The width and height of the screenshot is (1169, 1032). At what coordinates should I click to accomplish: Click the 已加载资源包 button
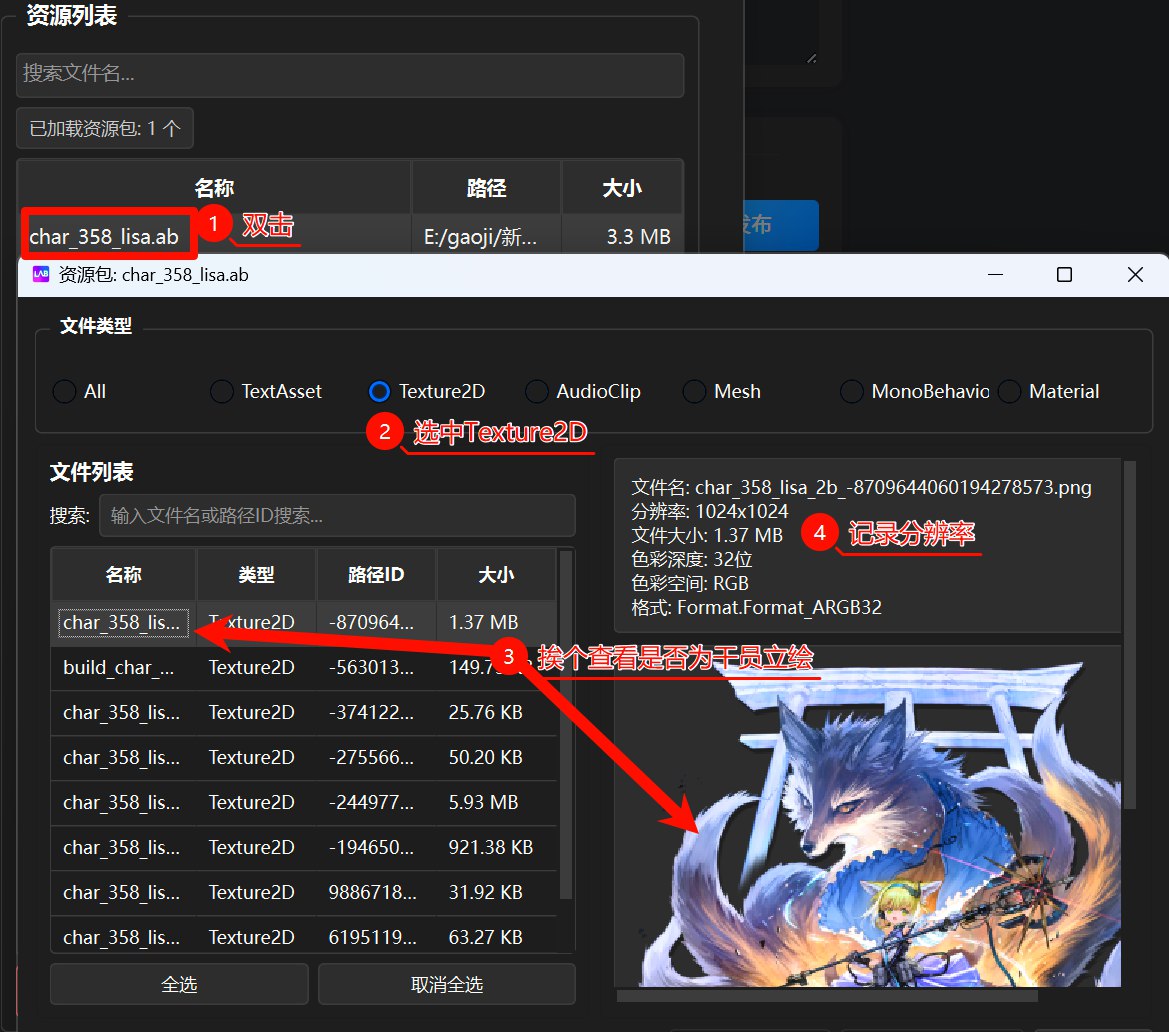pyautogui.click(x=105, y=129)
